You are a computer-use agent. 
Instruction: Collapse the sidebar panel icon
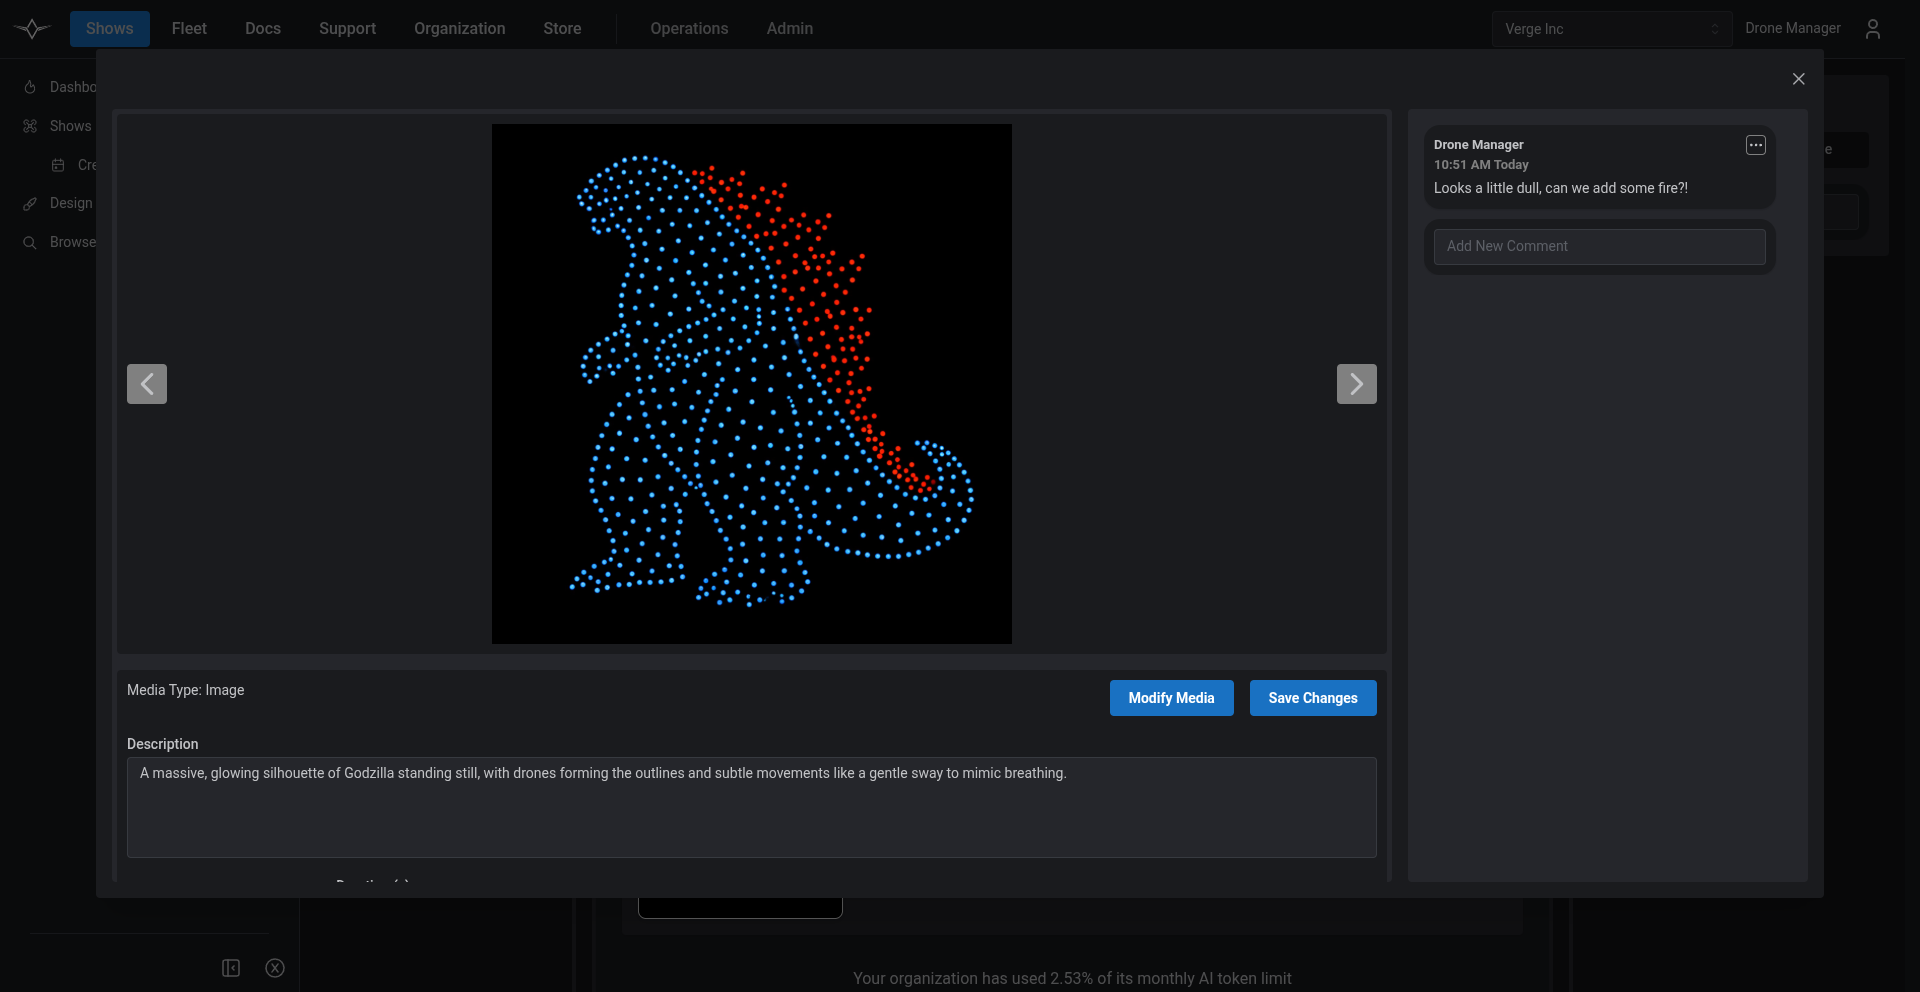point(231,968)
